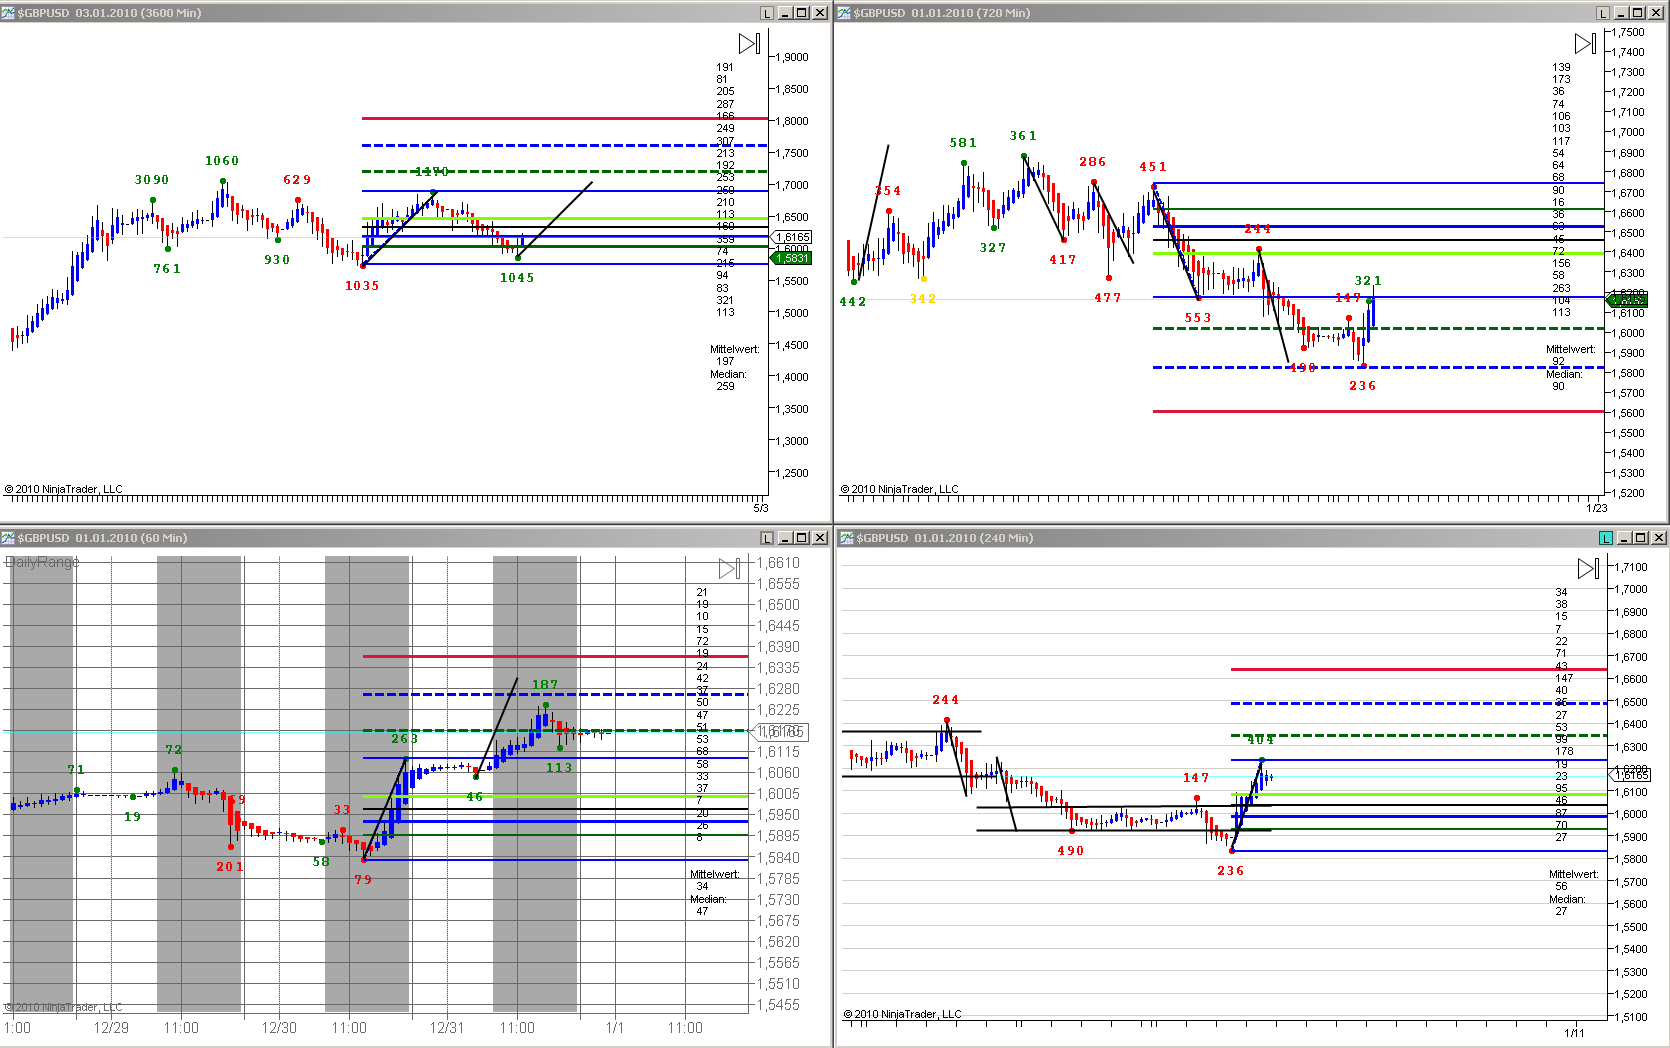Click red swing label 553 in 720 Min chart

click(1198, 318)
